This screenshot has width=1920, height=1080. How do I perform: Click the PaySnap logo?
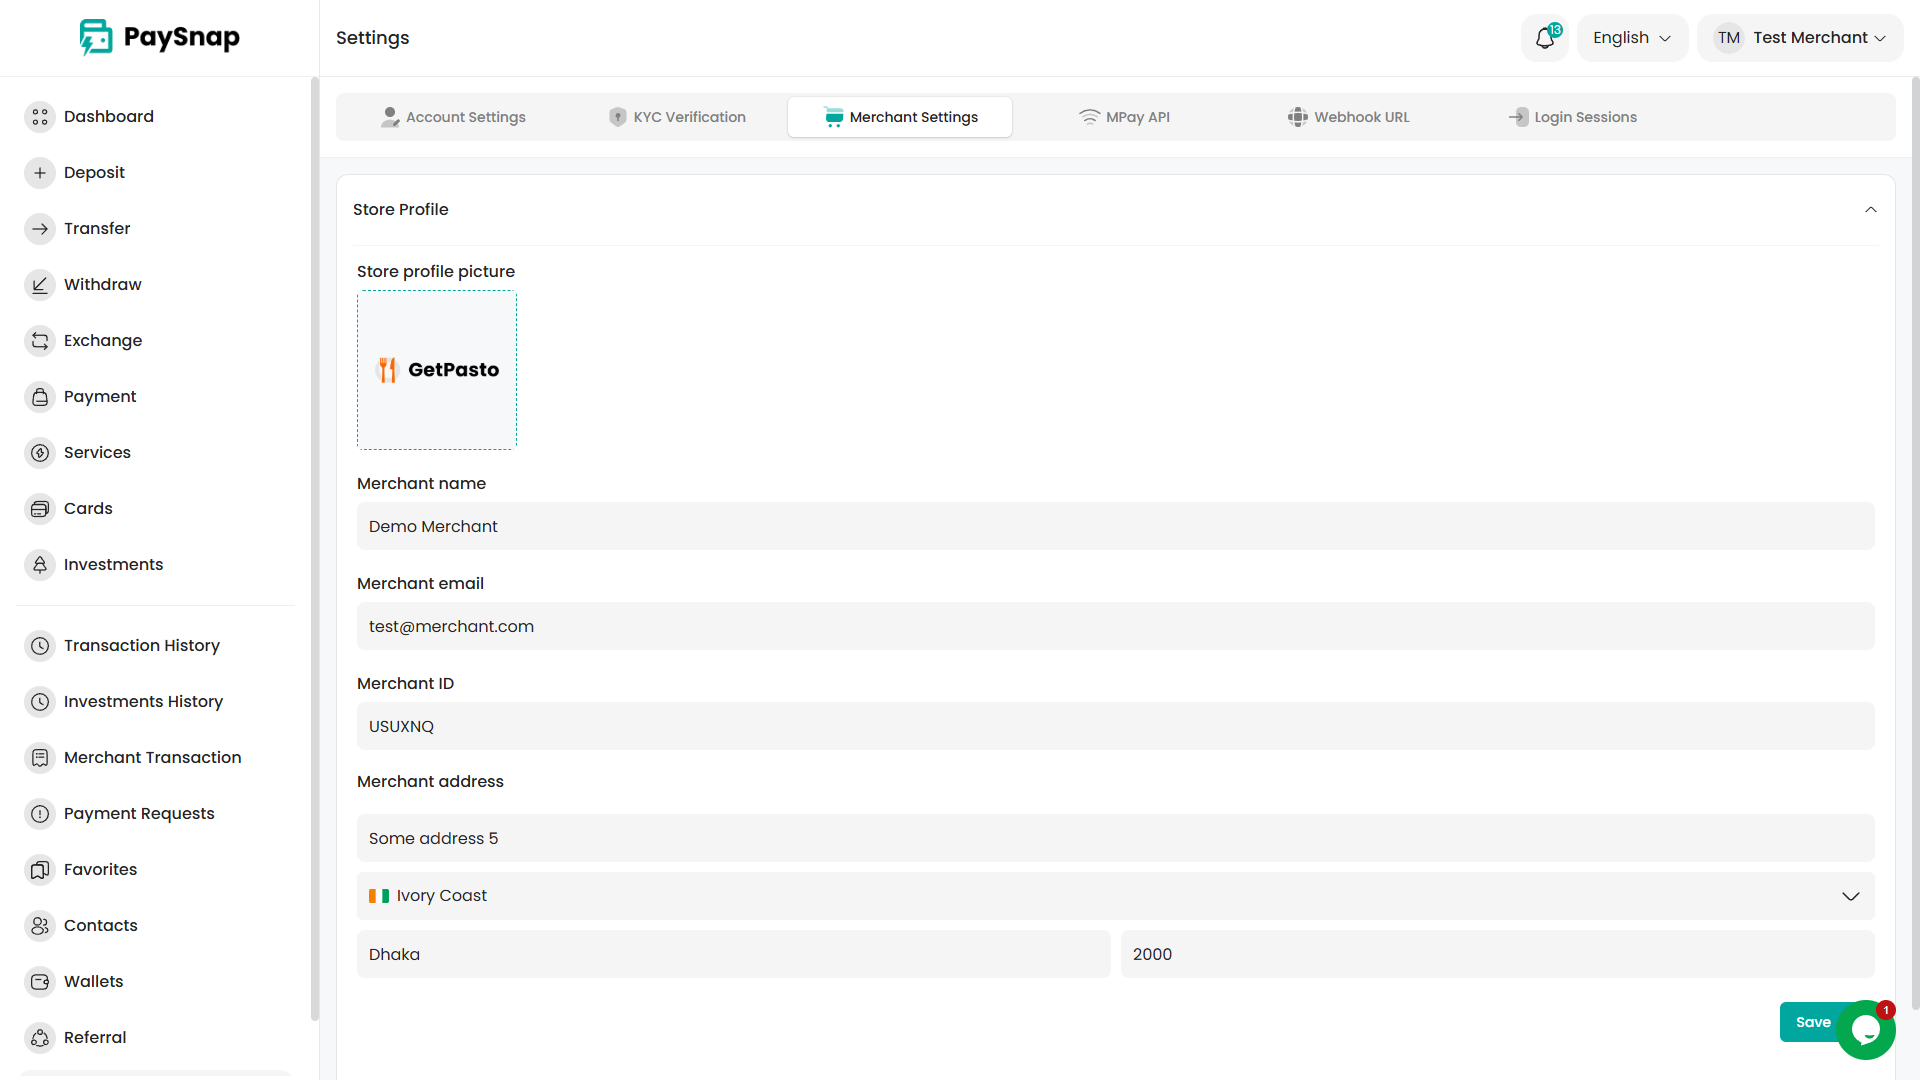pyautogui.click(x=160, y=38)
